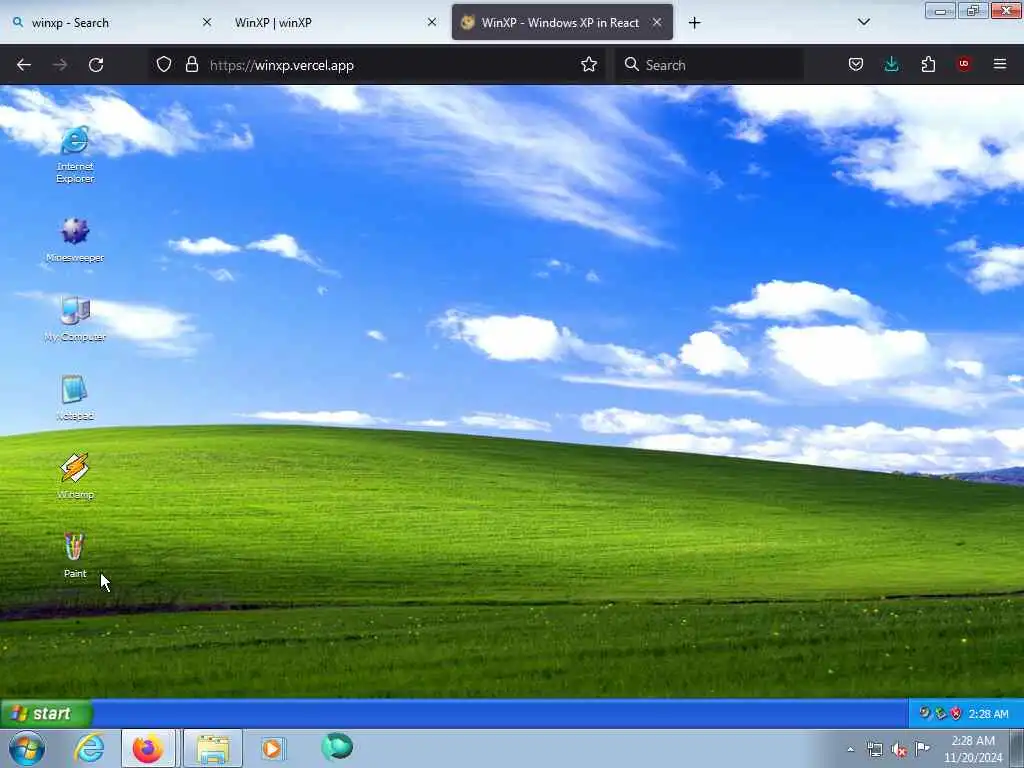Image resolution: width=1024 pixels, height=768 pixels.
Task: Open the network tray icon
Action: coord(874,749)
